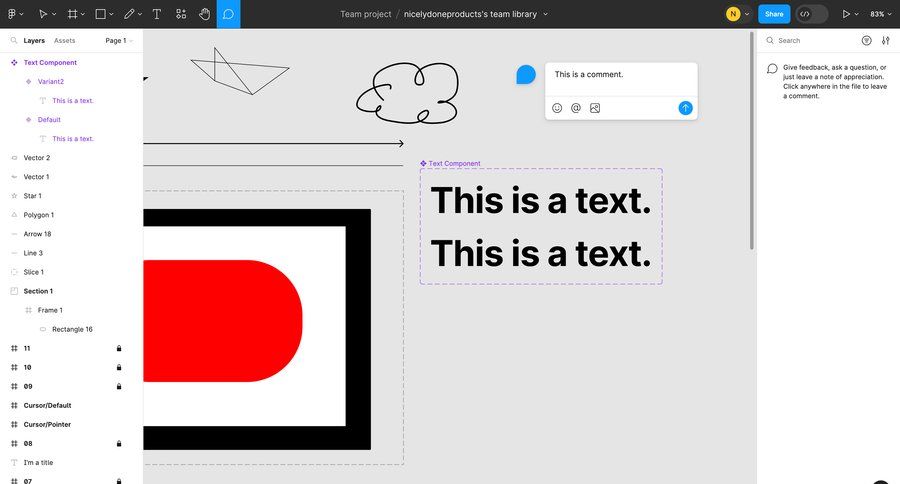900x484 pixels.
Task: Click Team project breadcrumb link
Action: point(366,14)
